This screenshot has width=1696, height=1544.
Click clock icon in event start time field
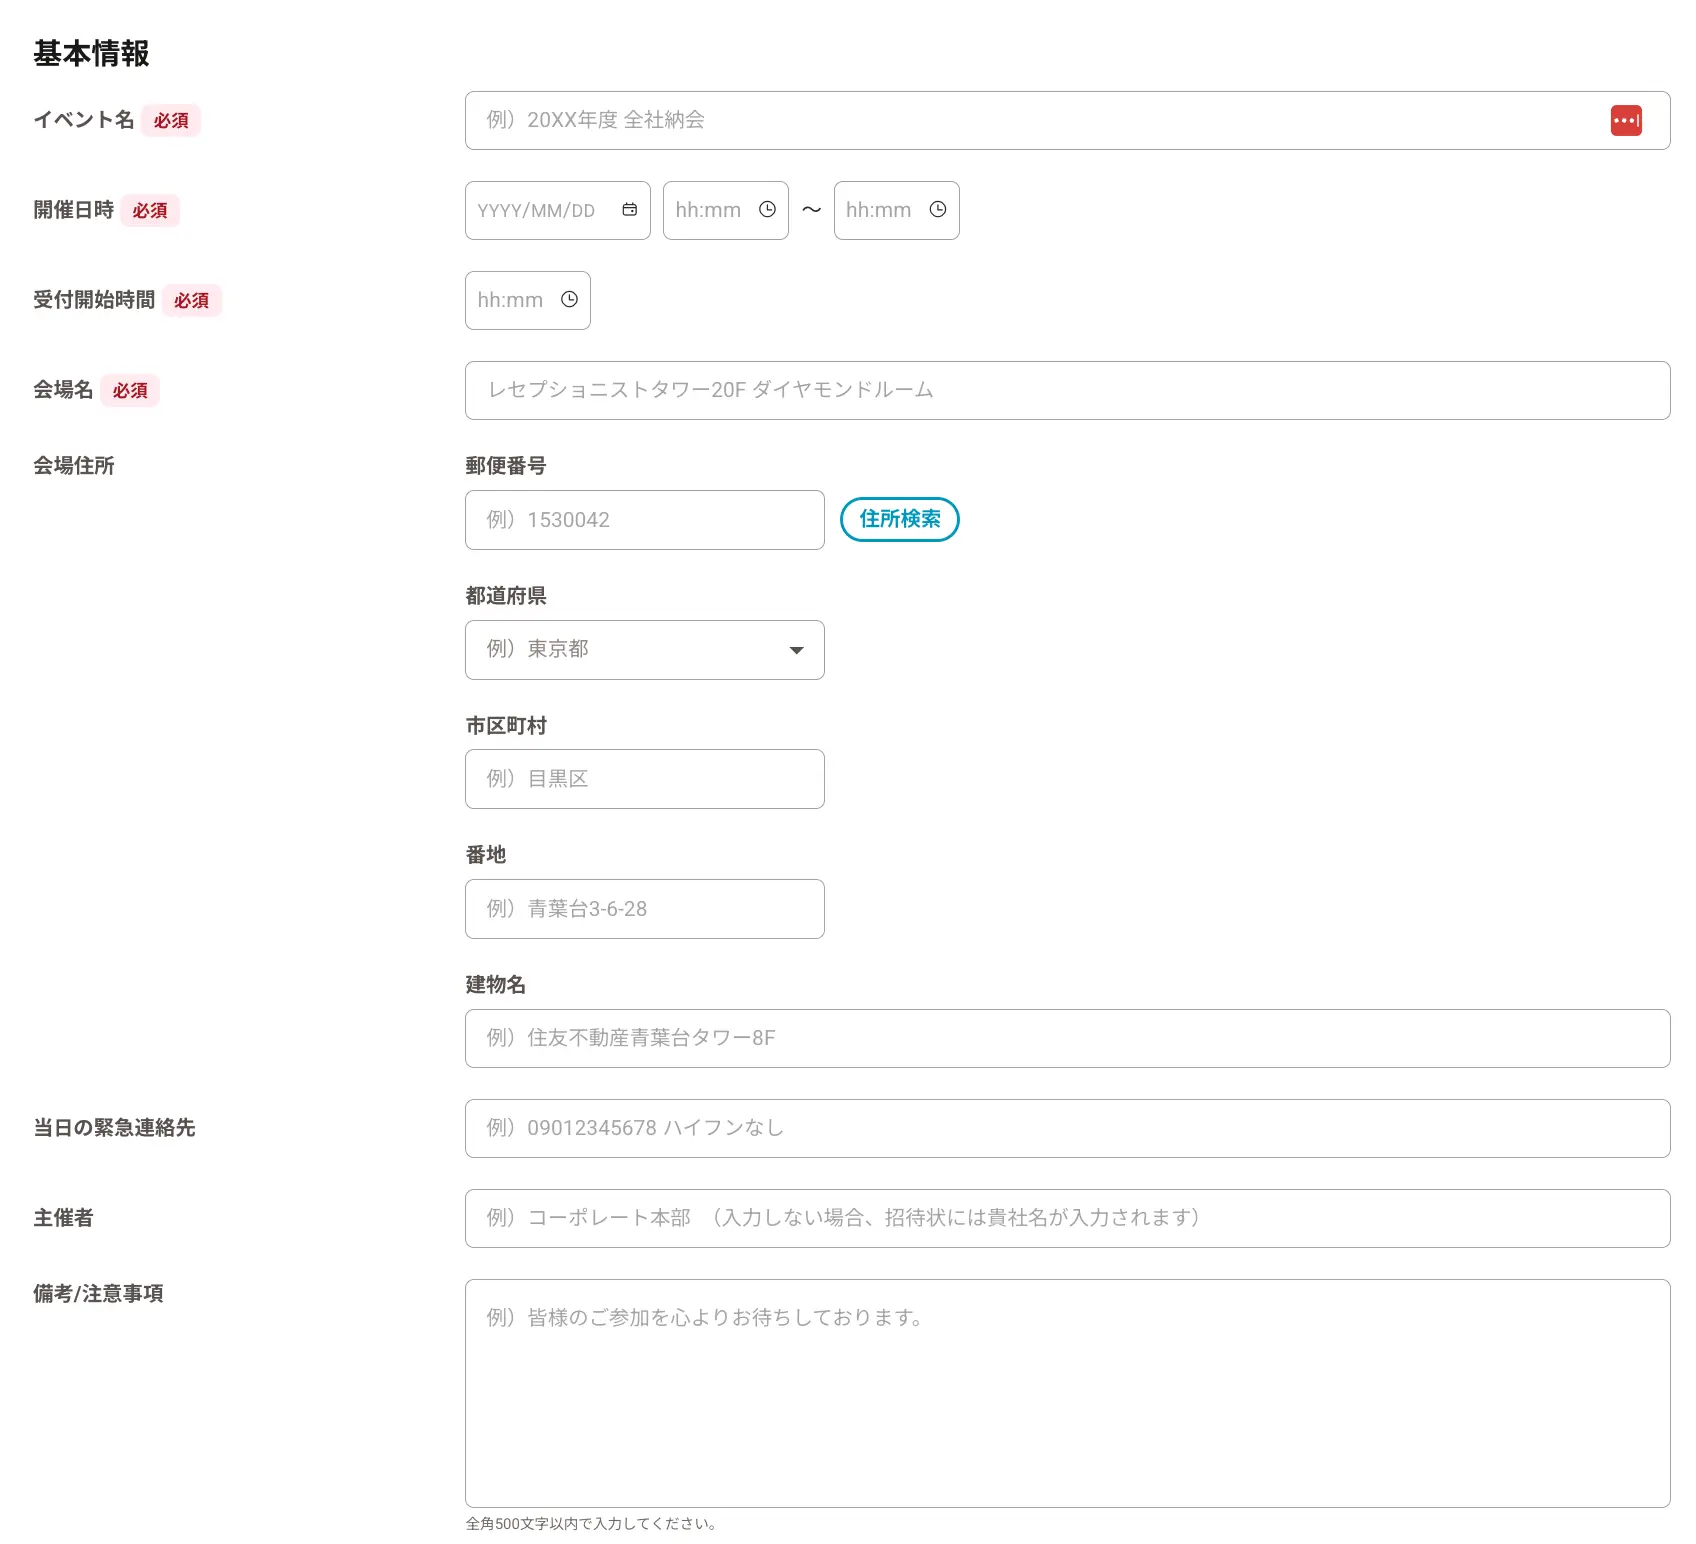click(x=767, y=209)
